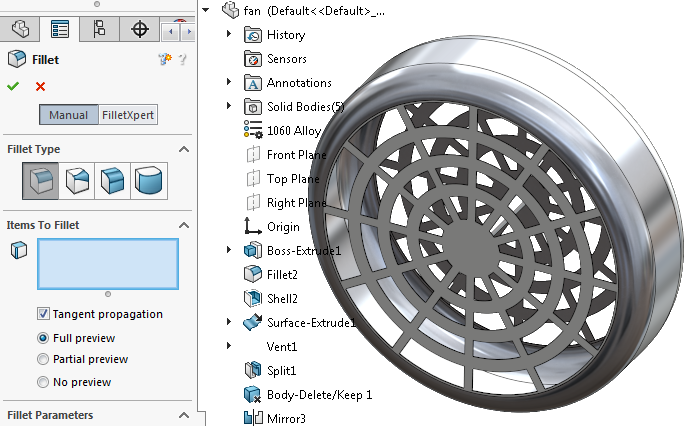The image size is (686, 426).
Task: Choose the Face Fillet type icon
Action: click(113, 181)
